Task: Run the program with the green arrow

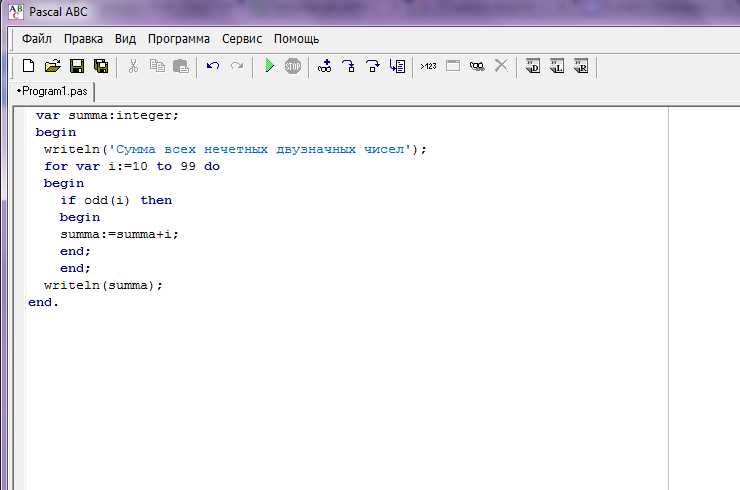Action: click(269, 66)
